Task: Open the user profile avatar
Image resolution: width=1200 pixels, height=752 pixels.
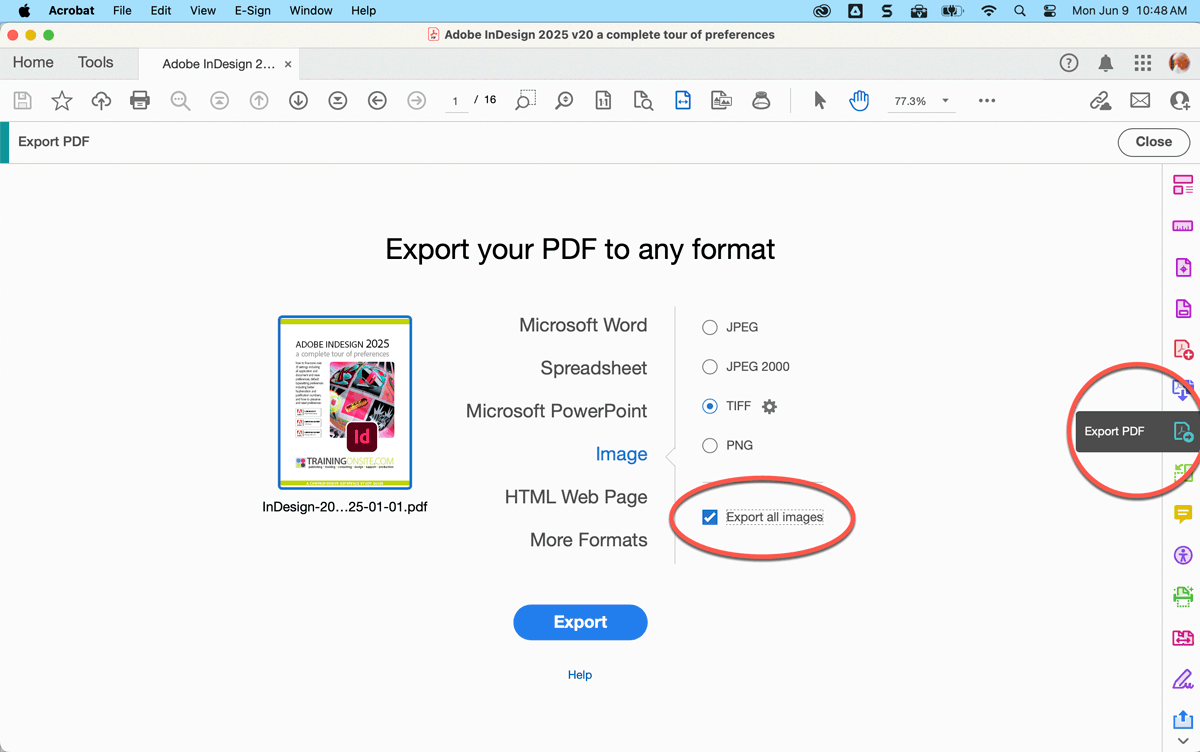Action: (1179, 63)
